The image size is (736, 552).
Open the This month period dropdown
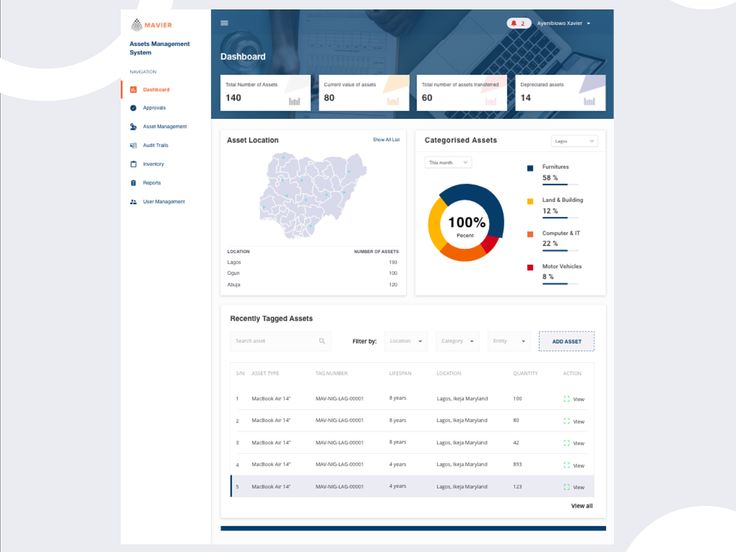click(x=448, y=162)
